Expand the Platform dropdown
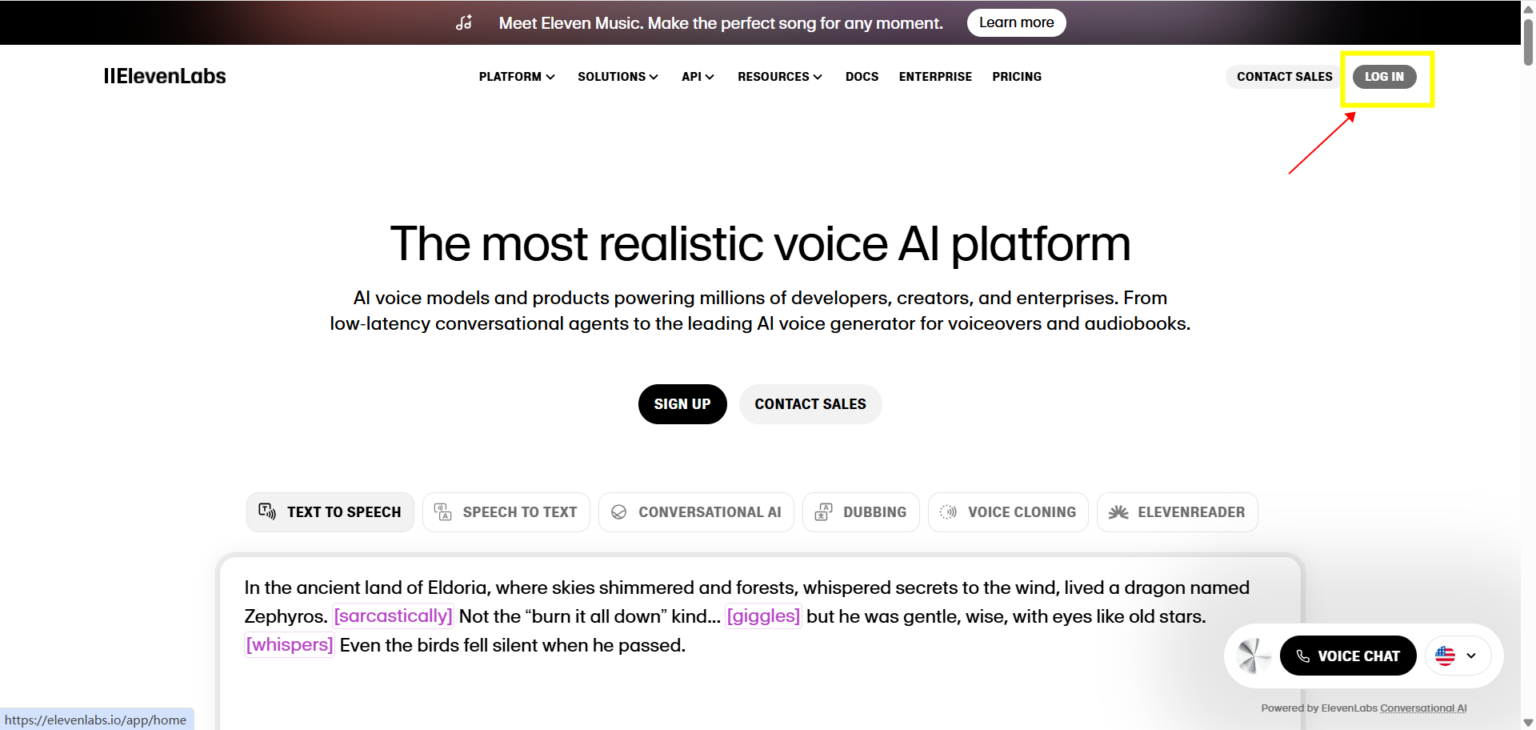 [517, 76]
